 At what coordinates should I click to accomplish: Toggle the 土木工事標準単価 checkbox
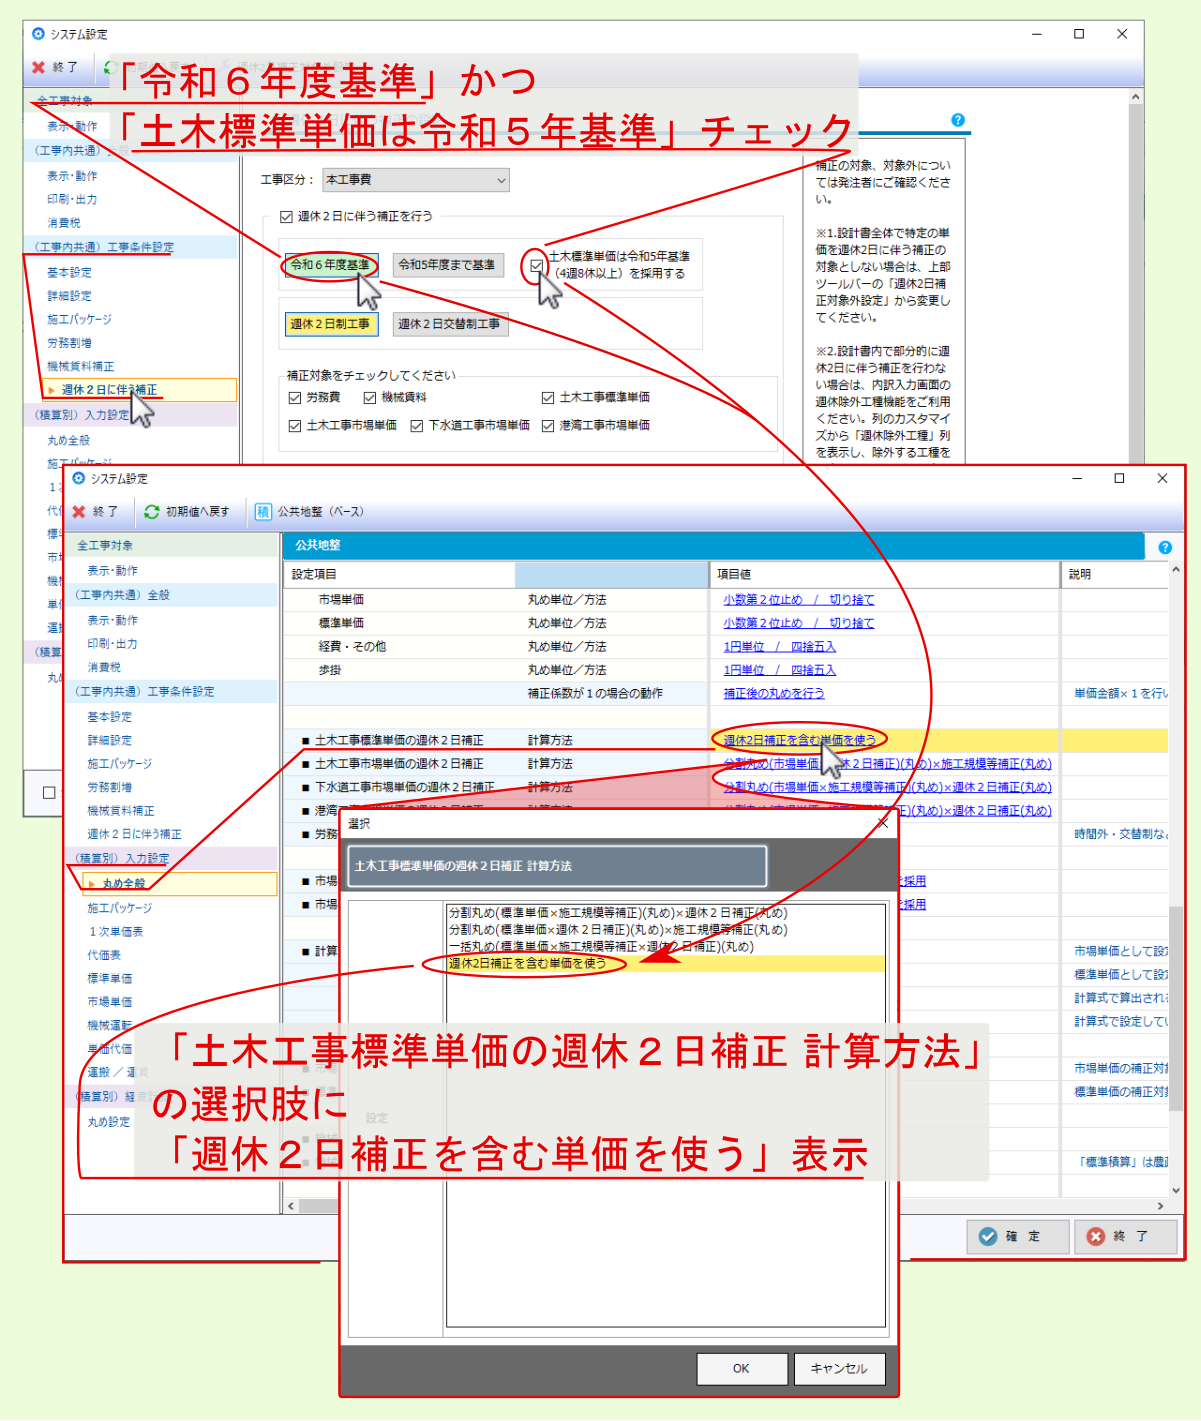click(548, 397)
